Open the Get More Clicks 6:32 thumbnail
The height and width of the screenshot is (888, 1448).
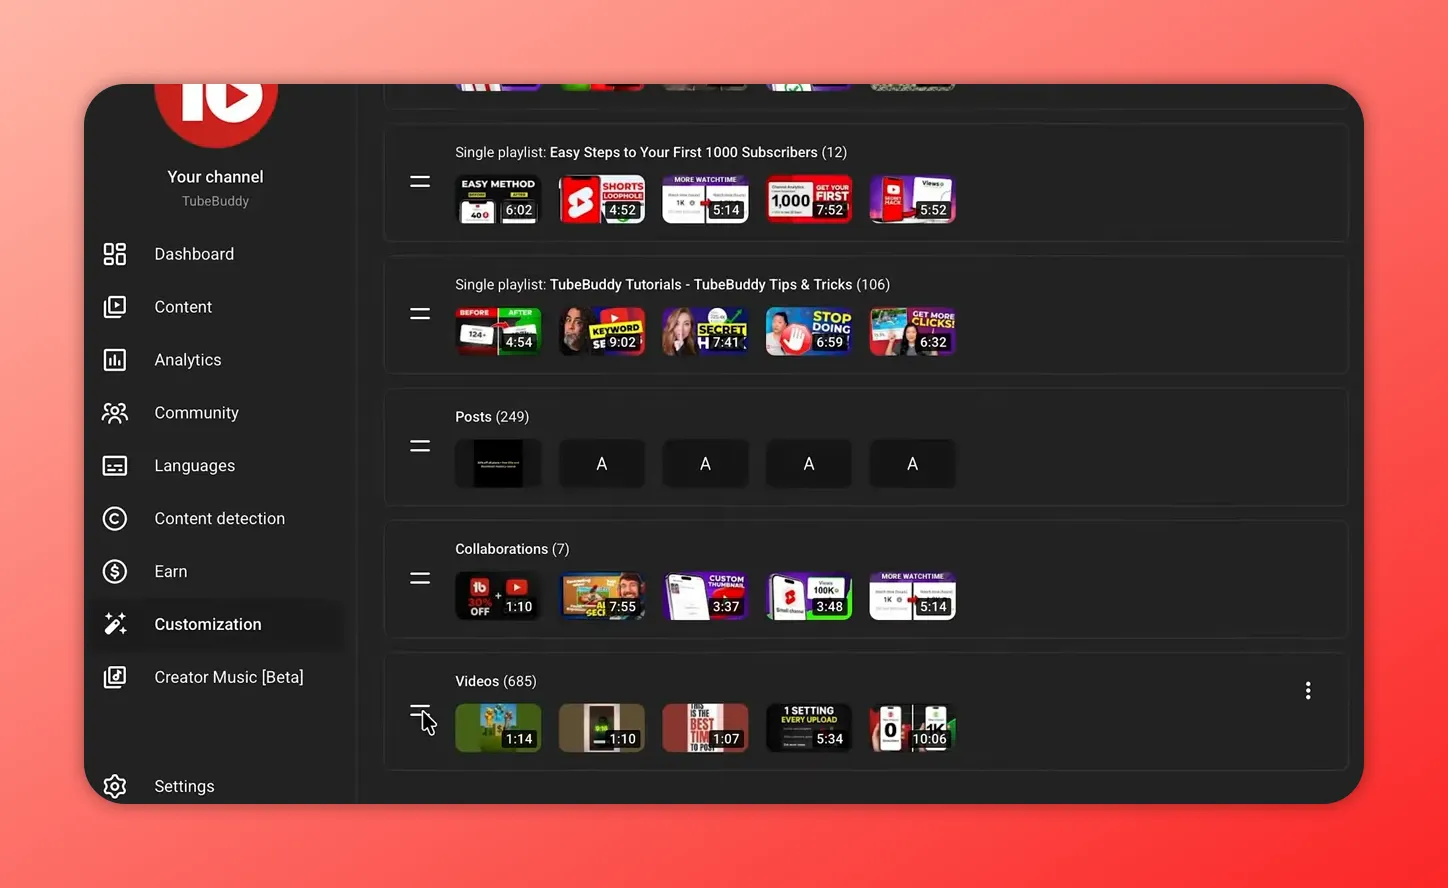912,331
